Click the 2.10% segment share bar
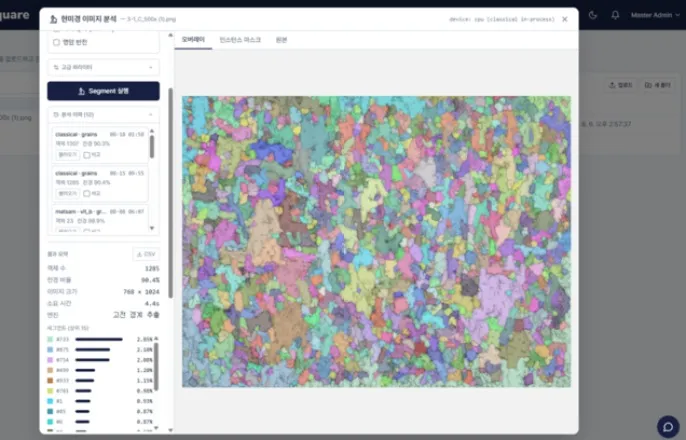 (x=93, y=349)
